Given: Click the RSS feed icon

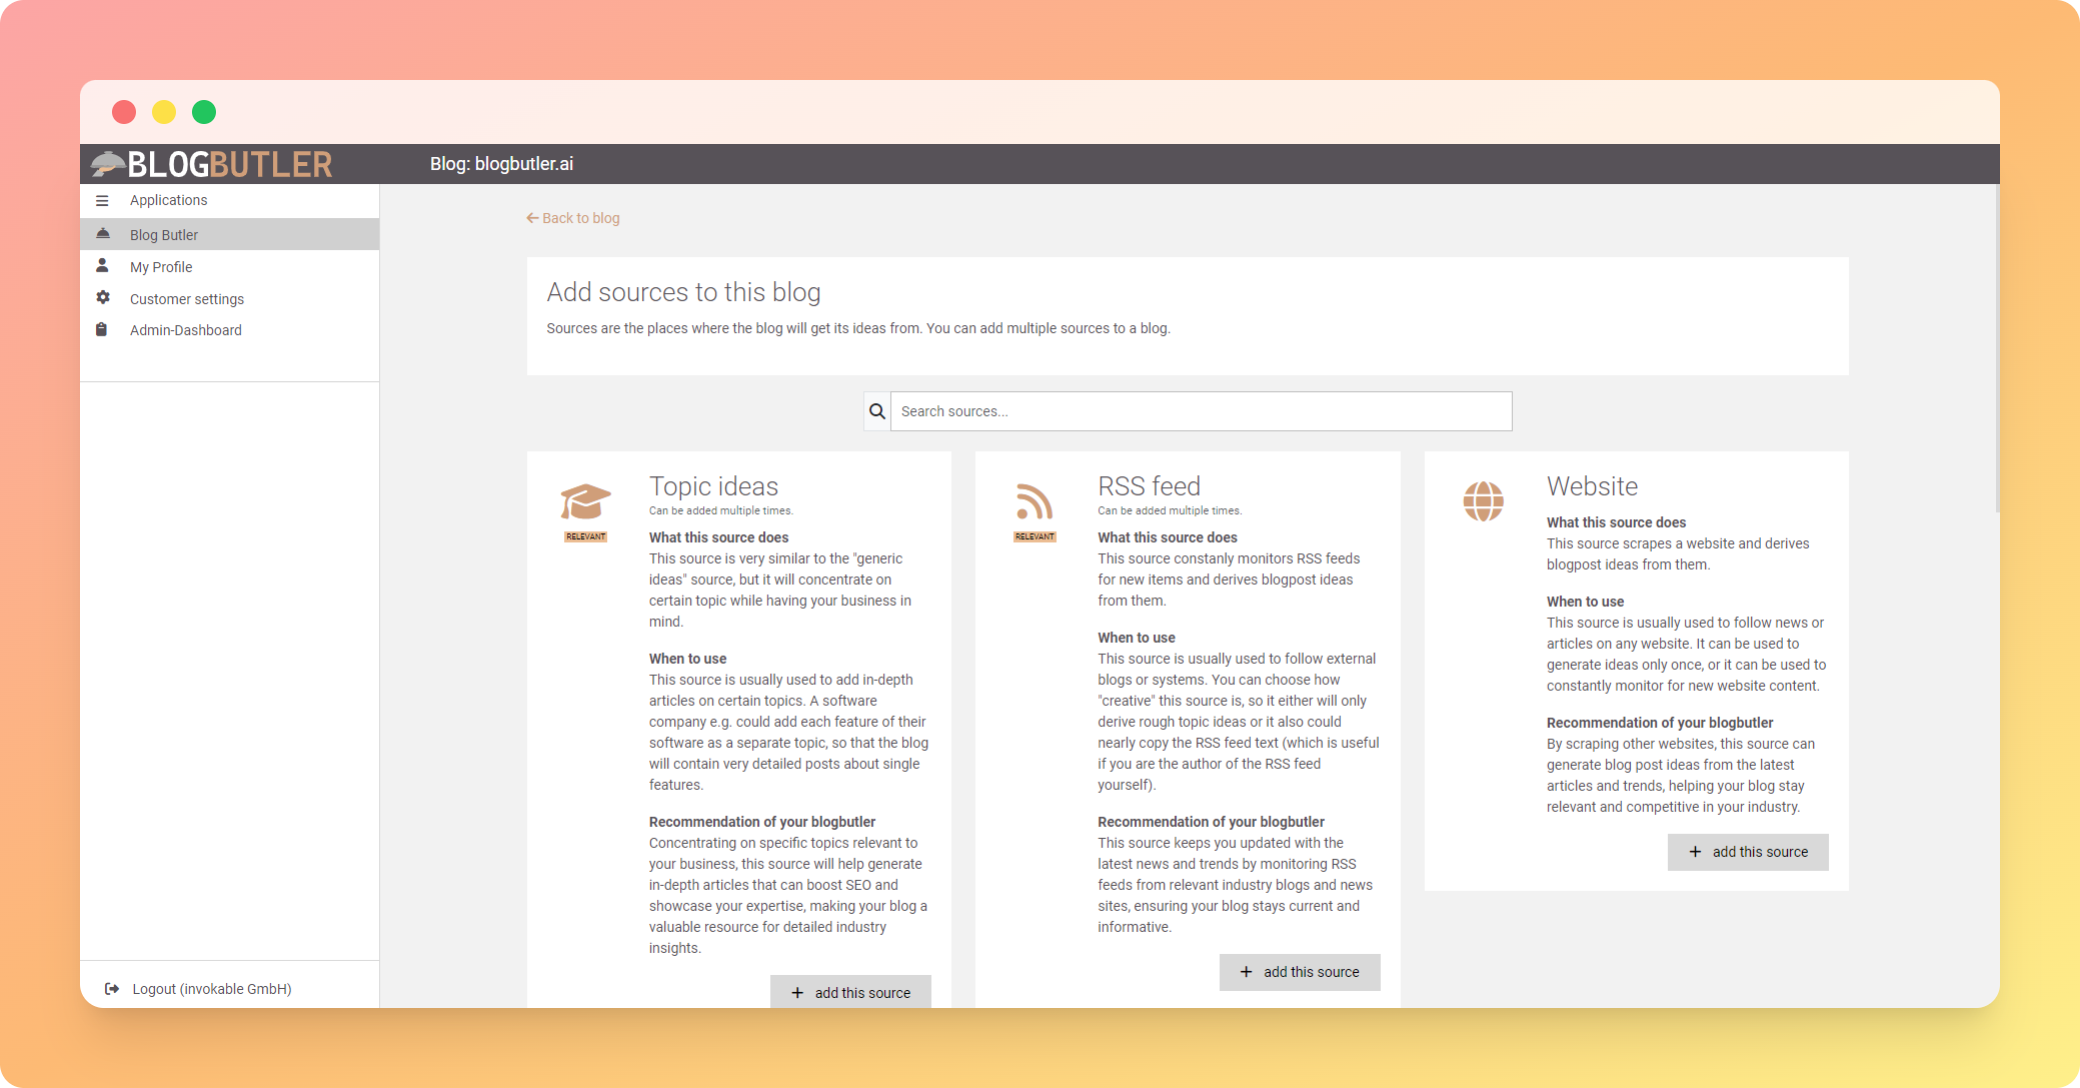Looking at the screenshot, I should (1034, 501).
